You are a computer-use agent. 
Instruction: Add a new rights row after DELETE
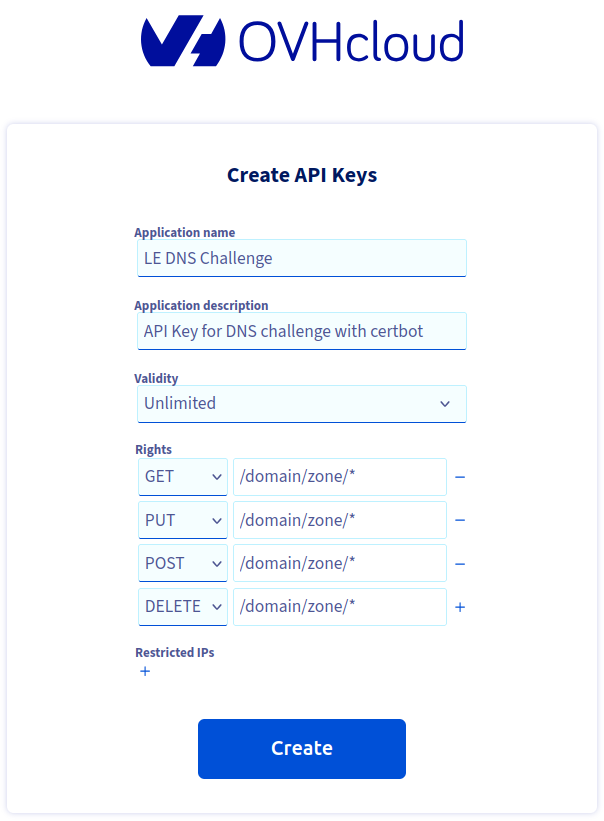tap(460, 607)
